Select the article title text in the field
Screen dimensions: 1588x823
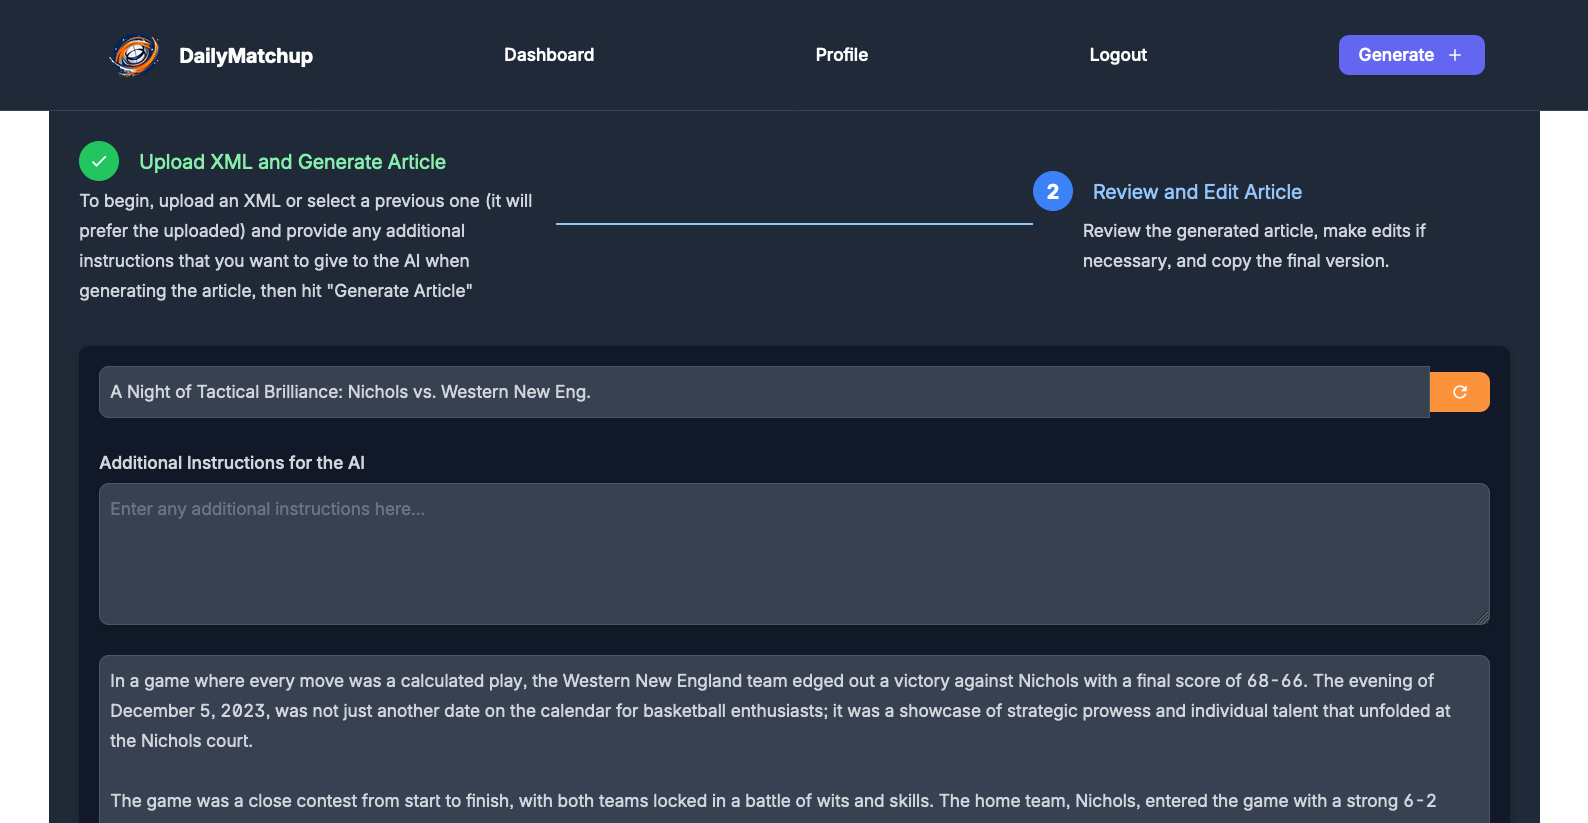coord(350,391)
